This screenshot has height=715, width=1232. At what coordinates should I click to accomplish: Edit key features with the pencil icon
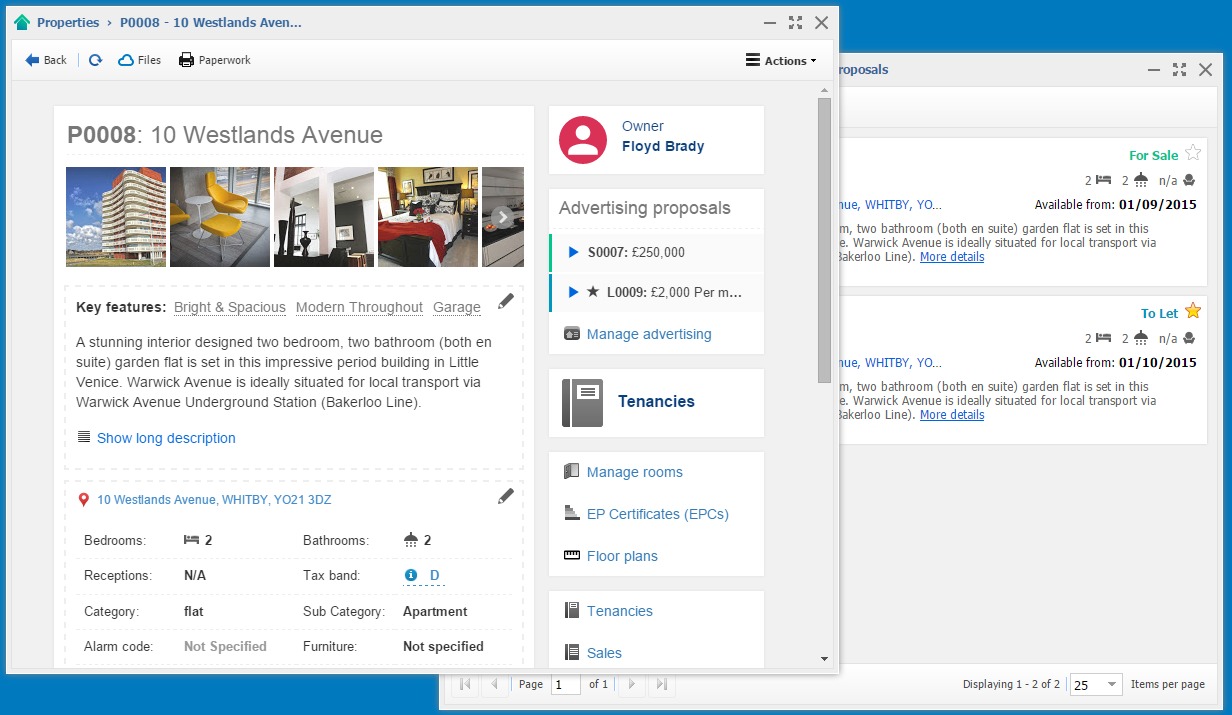click(x=506, y=301)
